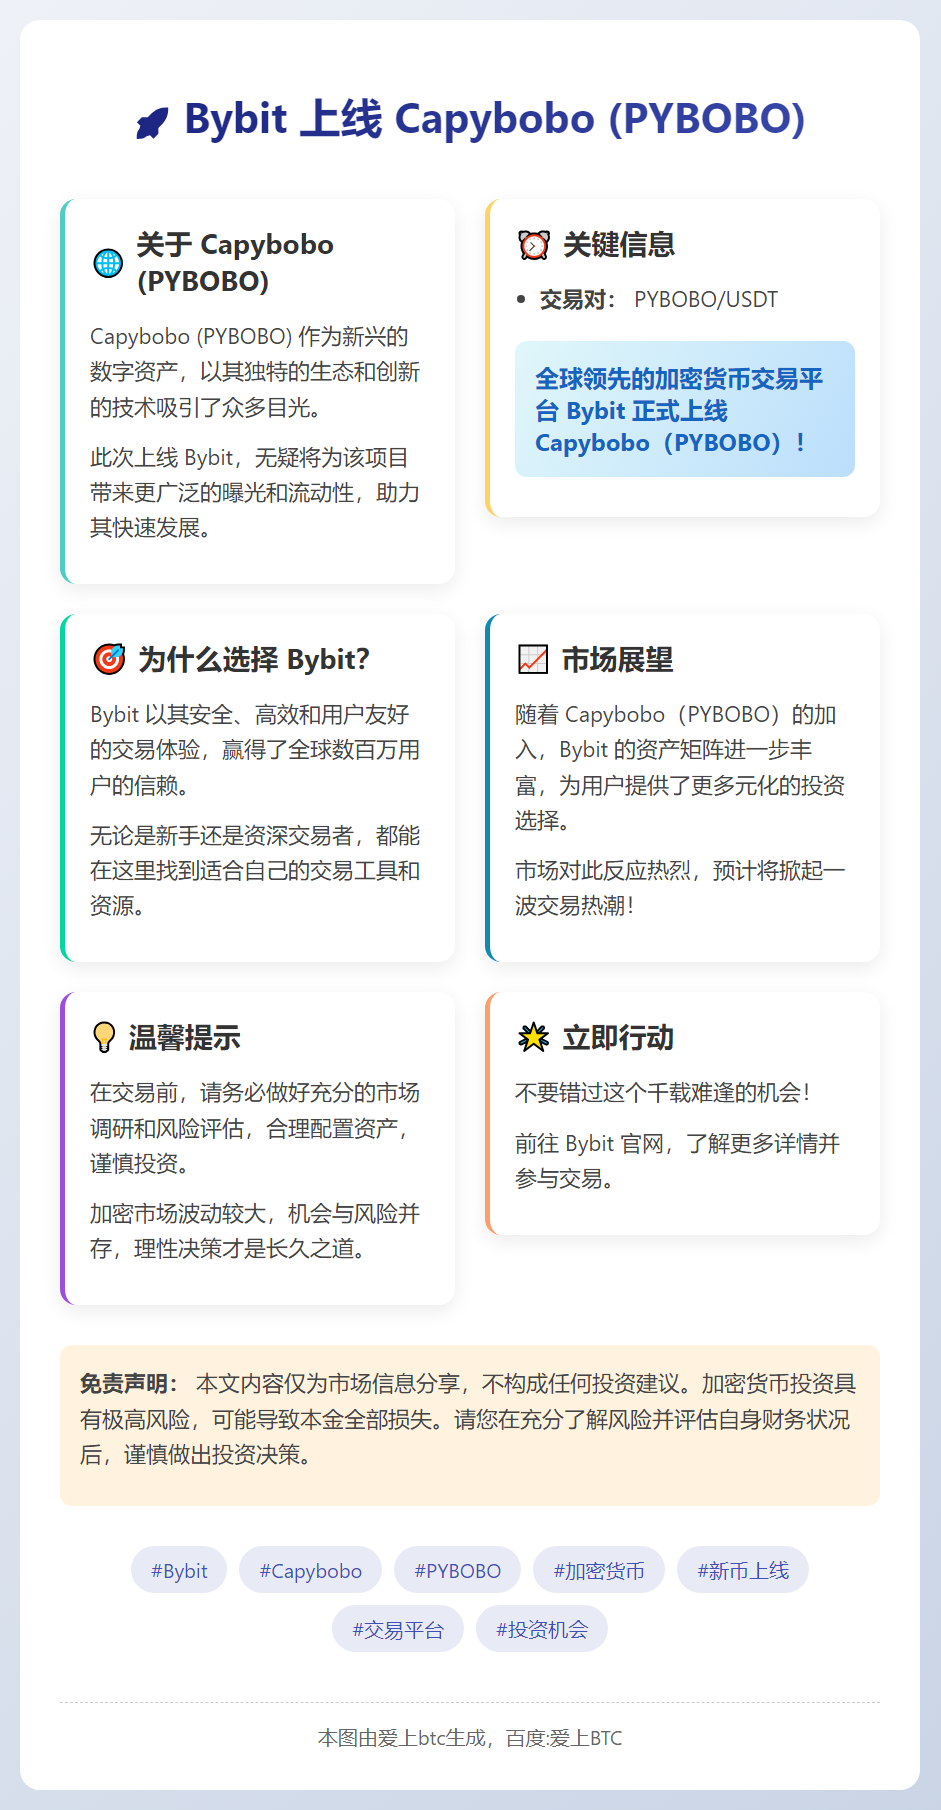Image resolution: width=941 pixels, height=1810 pixels.
Task: Click the 市场展望 heading
Action: (x=617, y=659)
